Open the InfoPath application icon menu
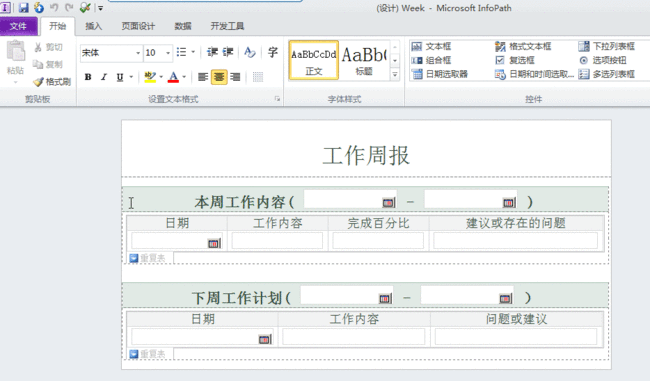 click(6, 7)
